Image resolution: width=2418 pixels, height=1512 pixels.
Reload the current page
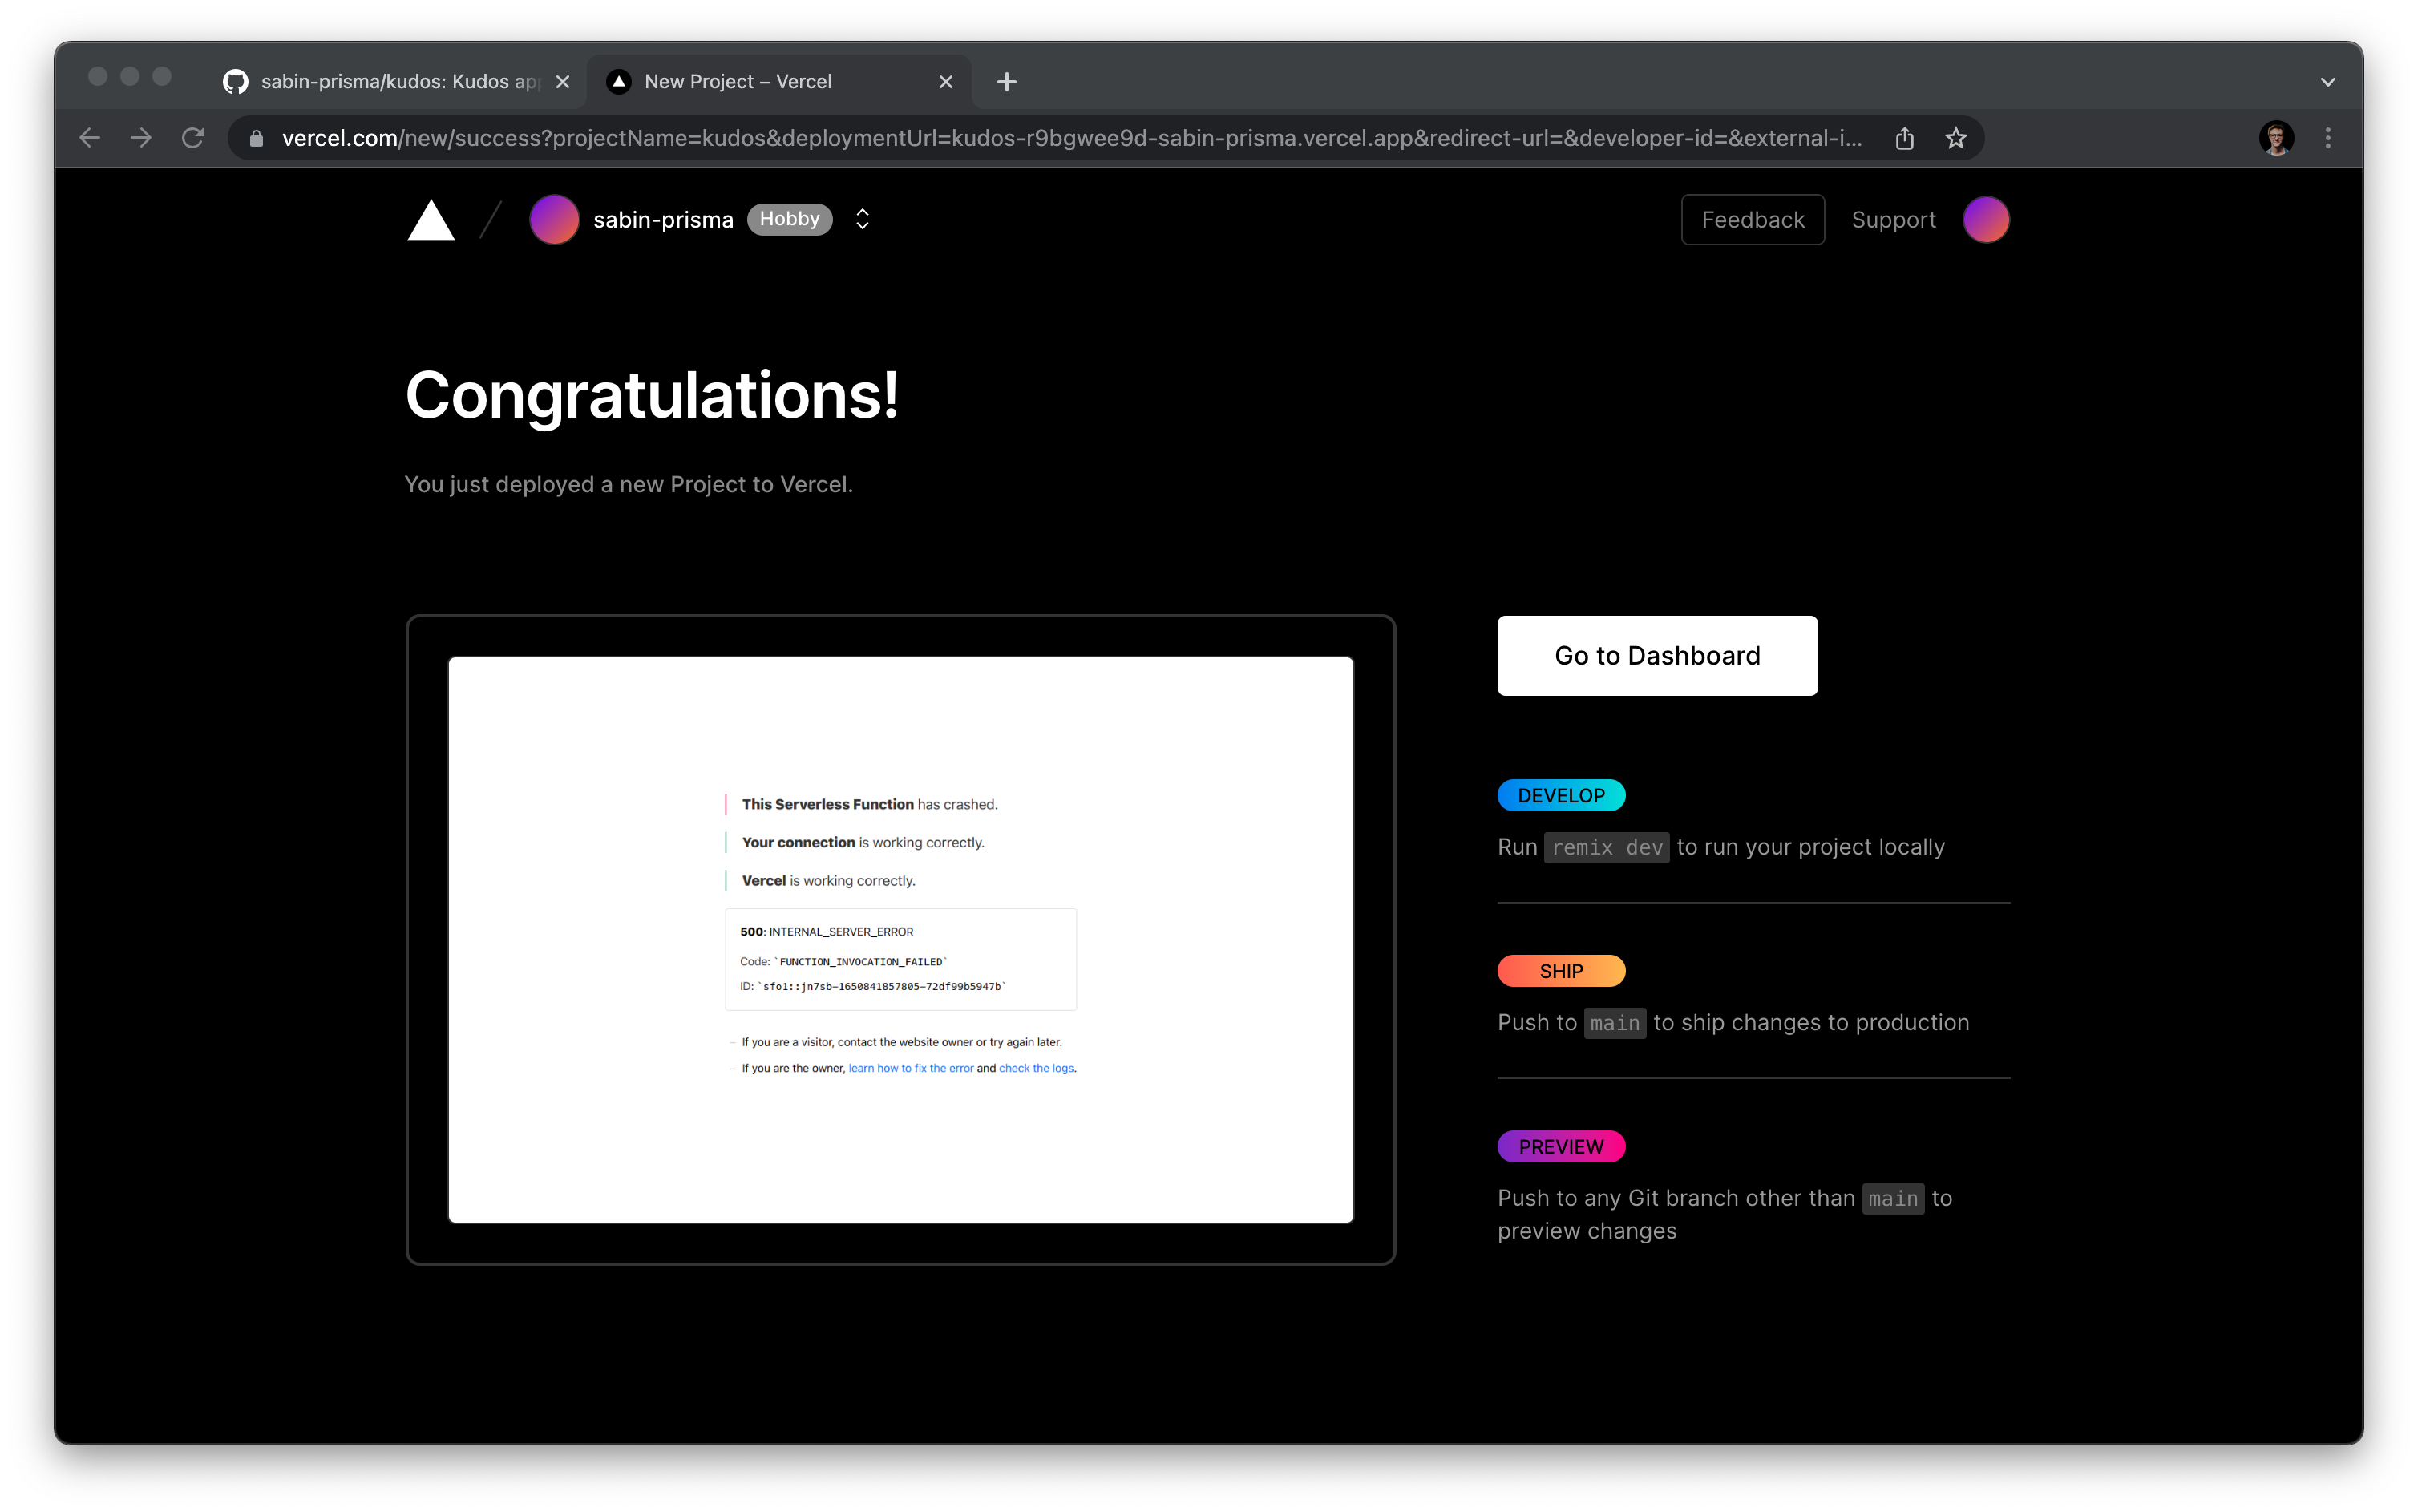pyautogui.click(x=193, y=138)
